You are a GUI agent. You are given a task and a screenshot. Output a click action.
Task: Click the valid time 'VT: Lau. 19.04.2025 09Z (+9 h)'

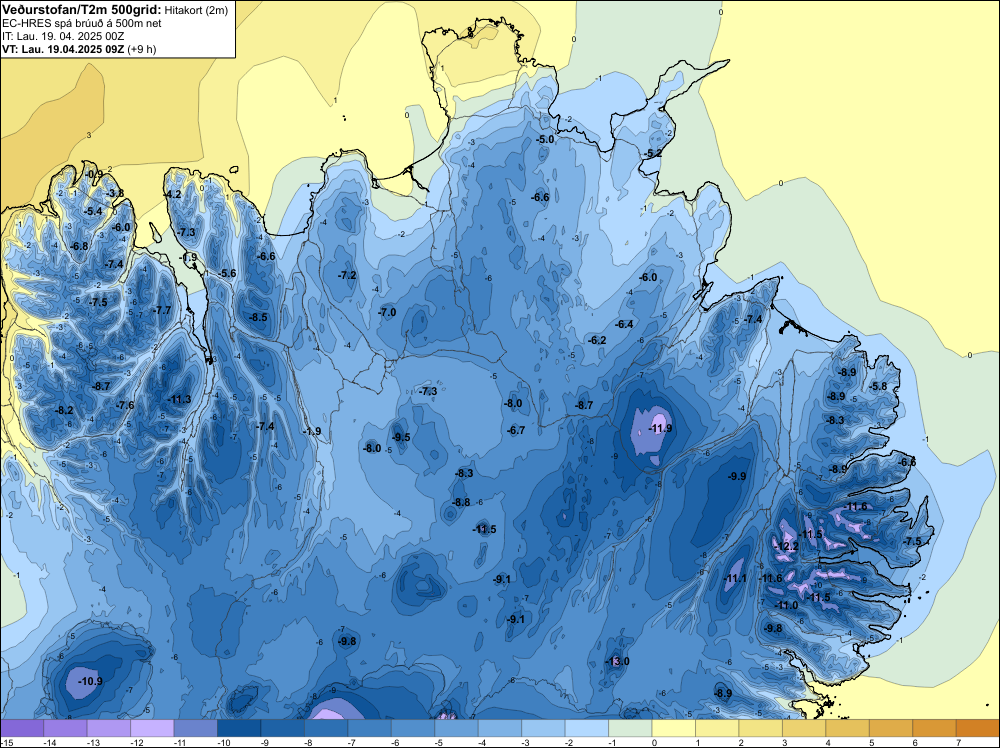(79, 48)
